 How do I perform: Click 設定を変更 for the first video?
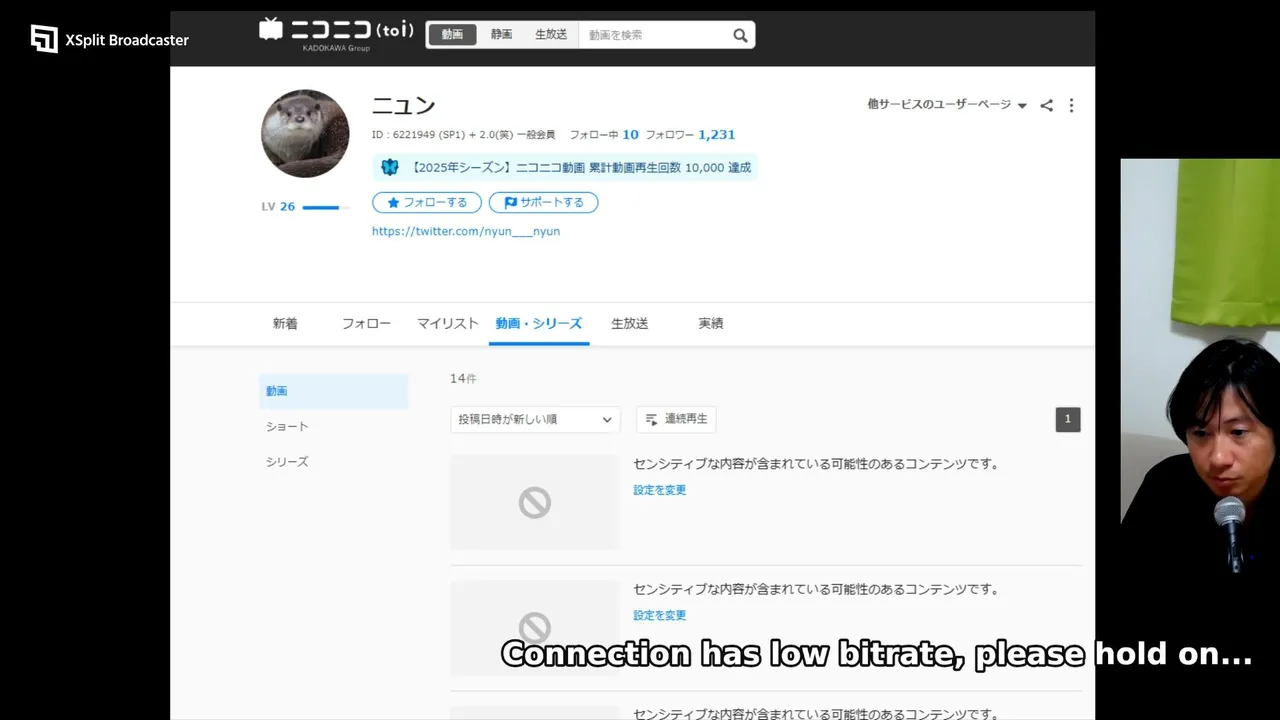point(660,490)
